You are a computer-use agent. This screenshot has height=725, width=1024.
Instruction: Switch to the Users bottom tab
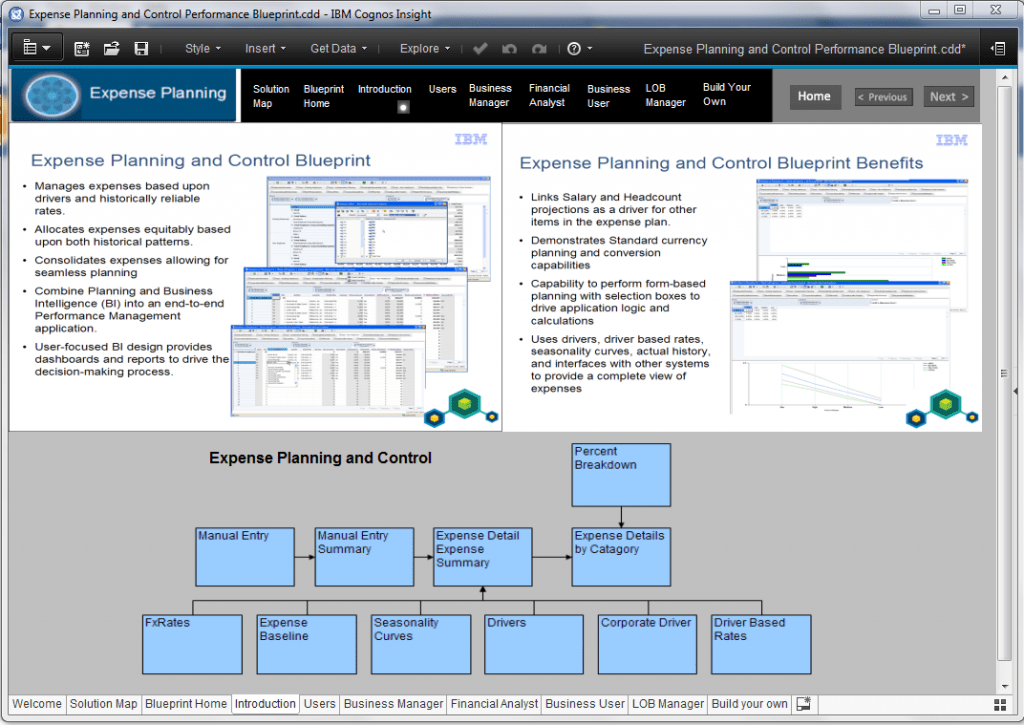[319, 704]
